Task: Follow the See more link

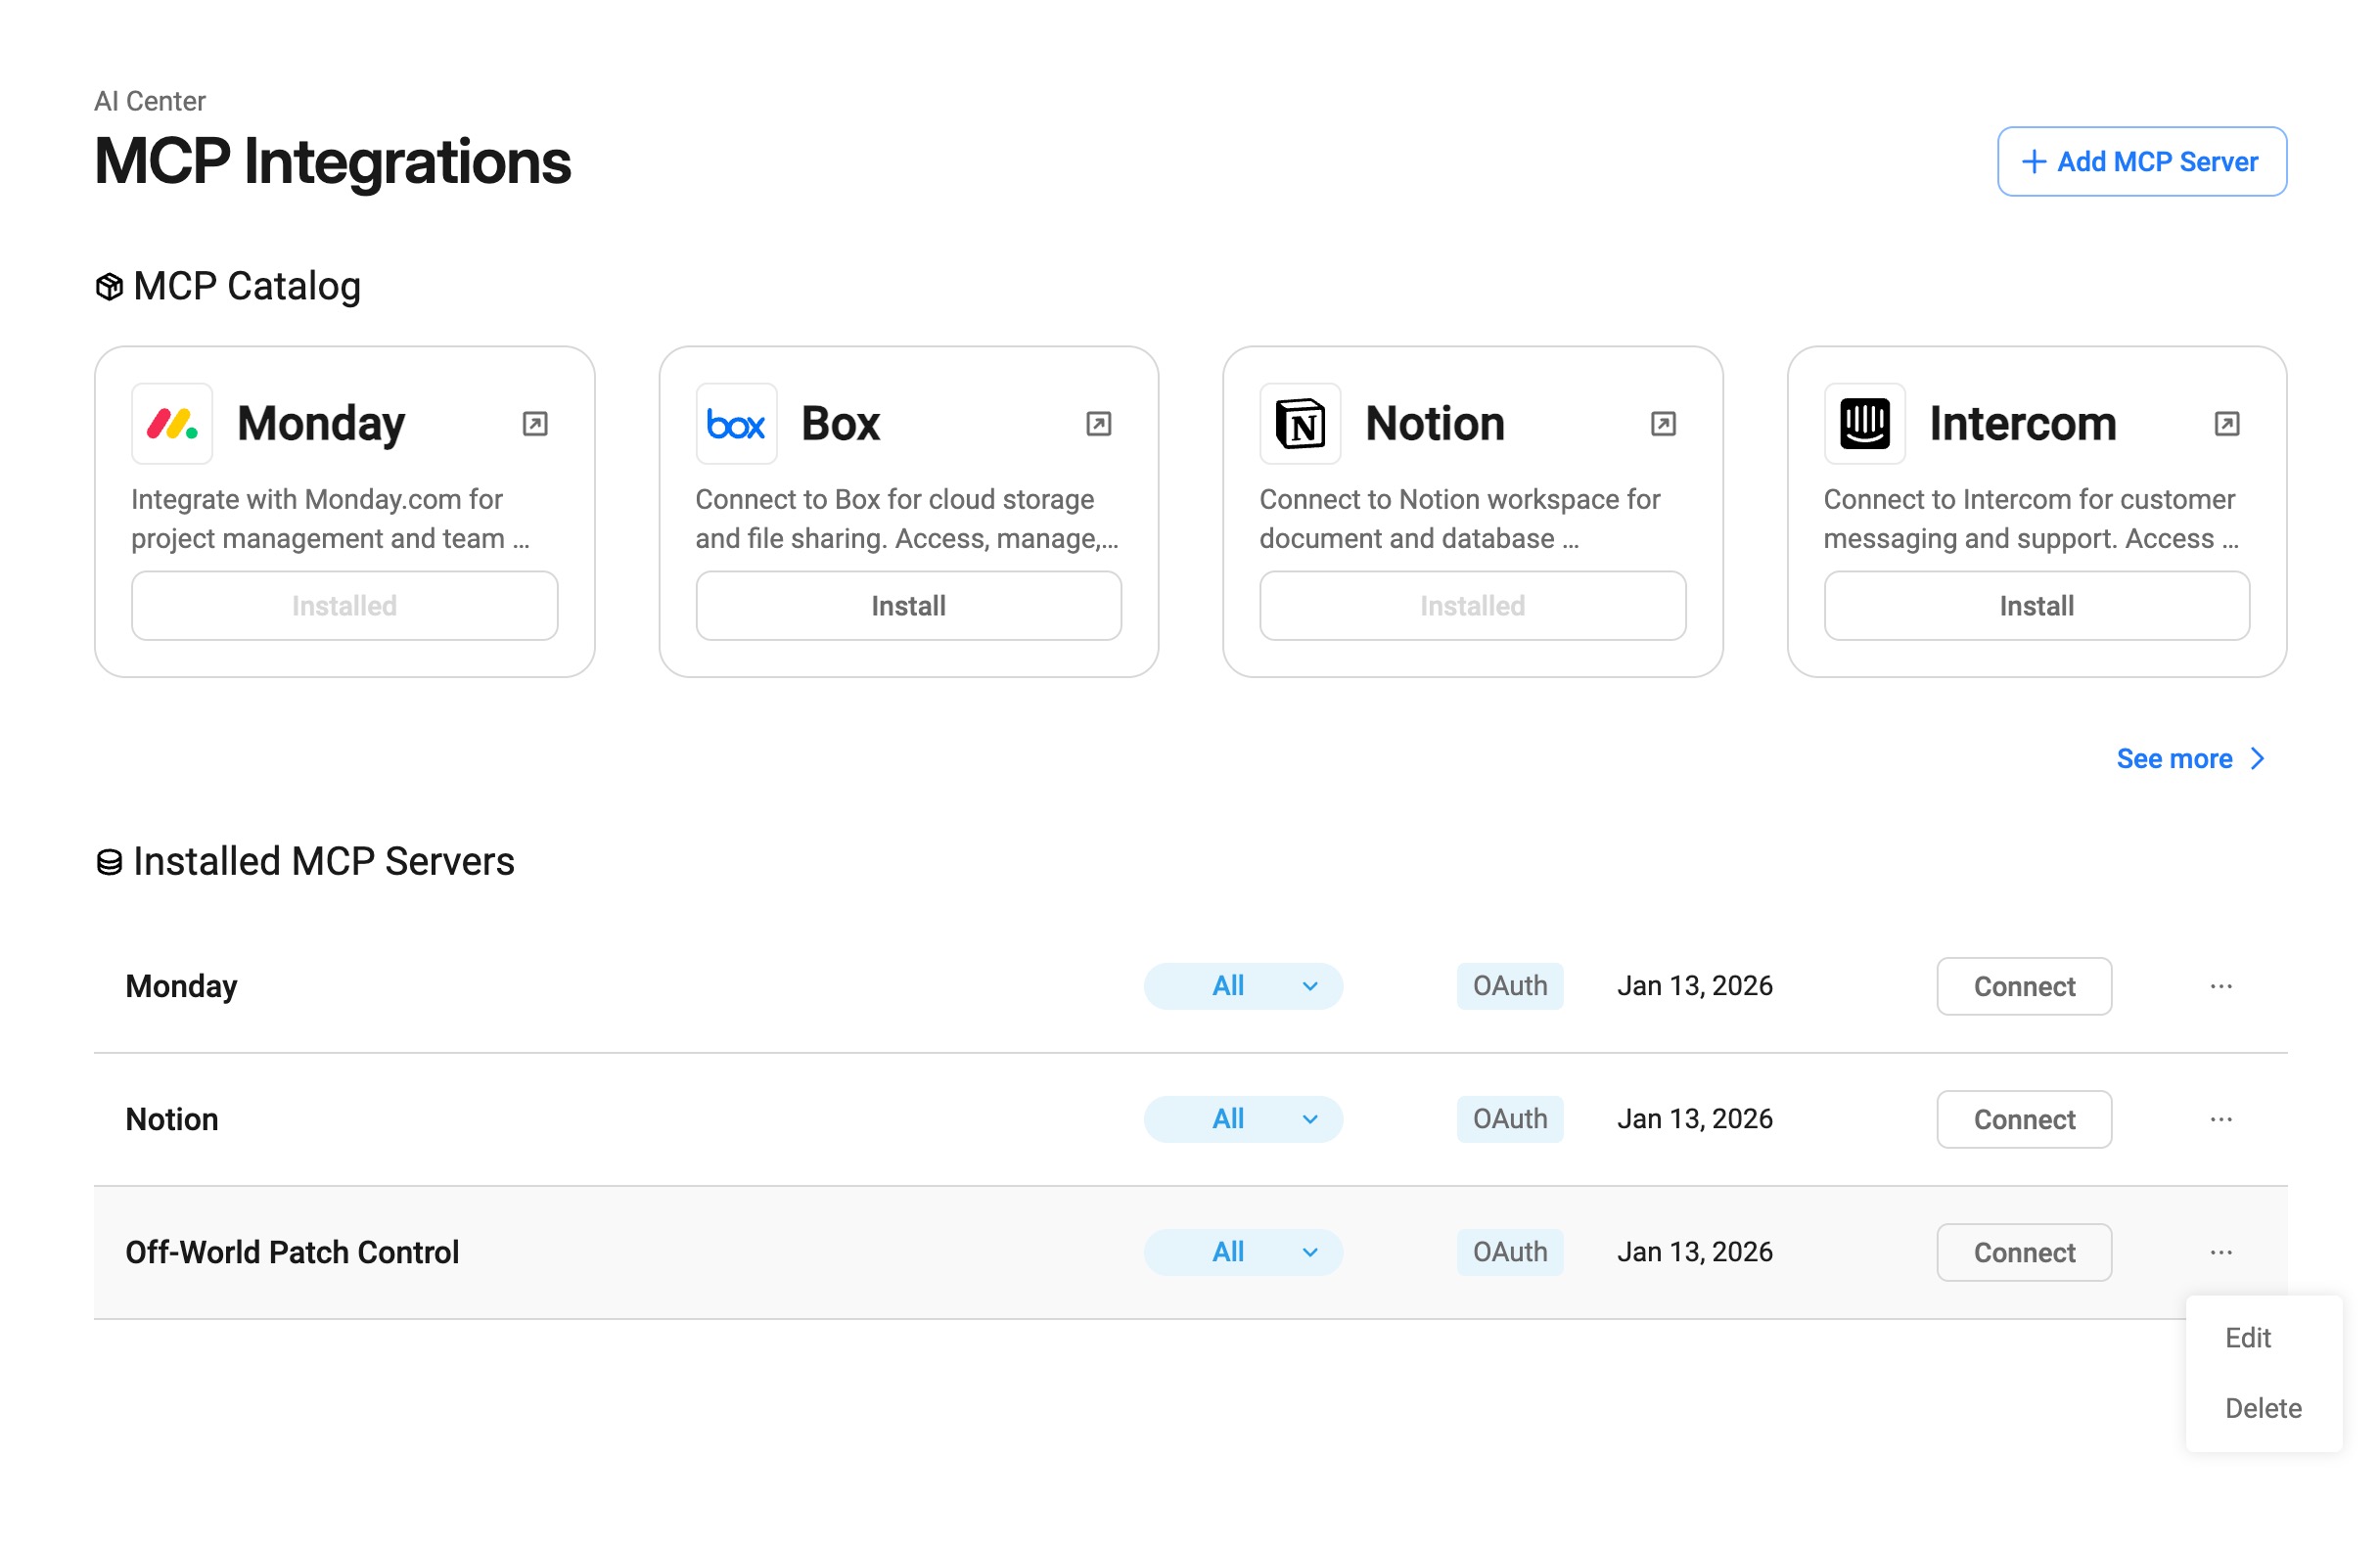Action: 2190,759
